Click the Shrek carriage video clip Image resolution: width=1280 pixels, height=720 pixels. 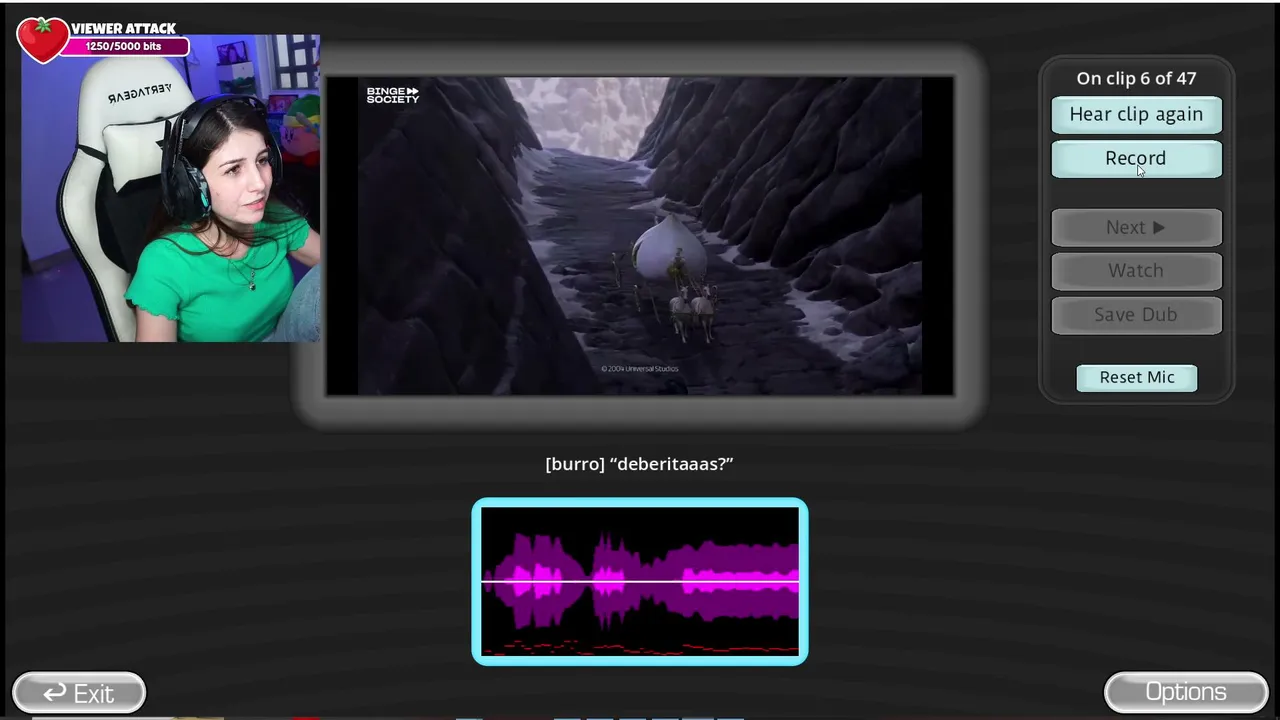click(640, 236)
